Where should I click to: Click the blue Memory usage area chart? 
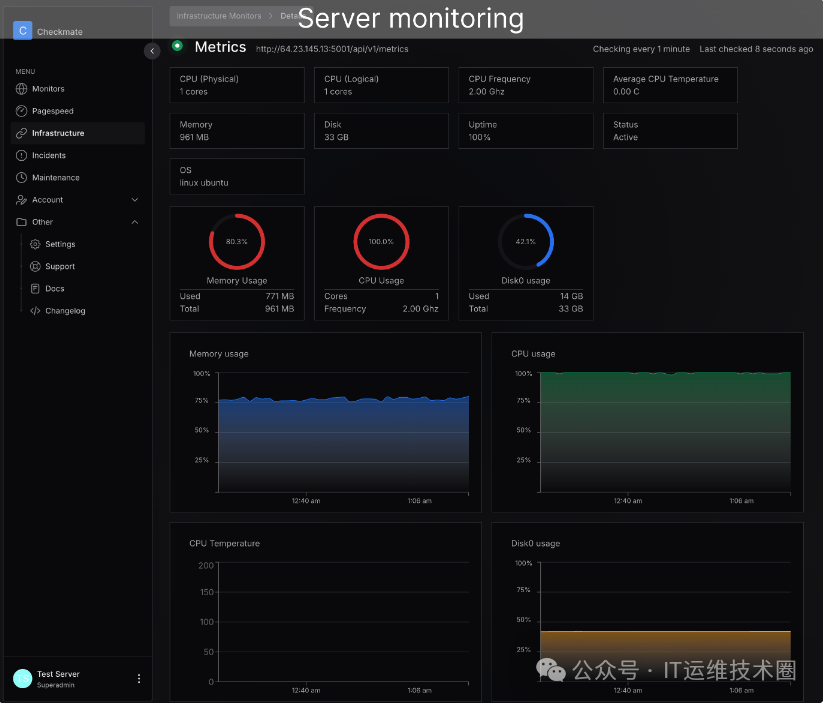(343, 445)
